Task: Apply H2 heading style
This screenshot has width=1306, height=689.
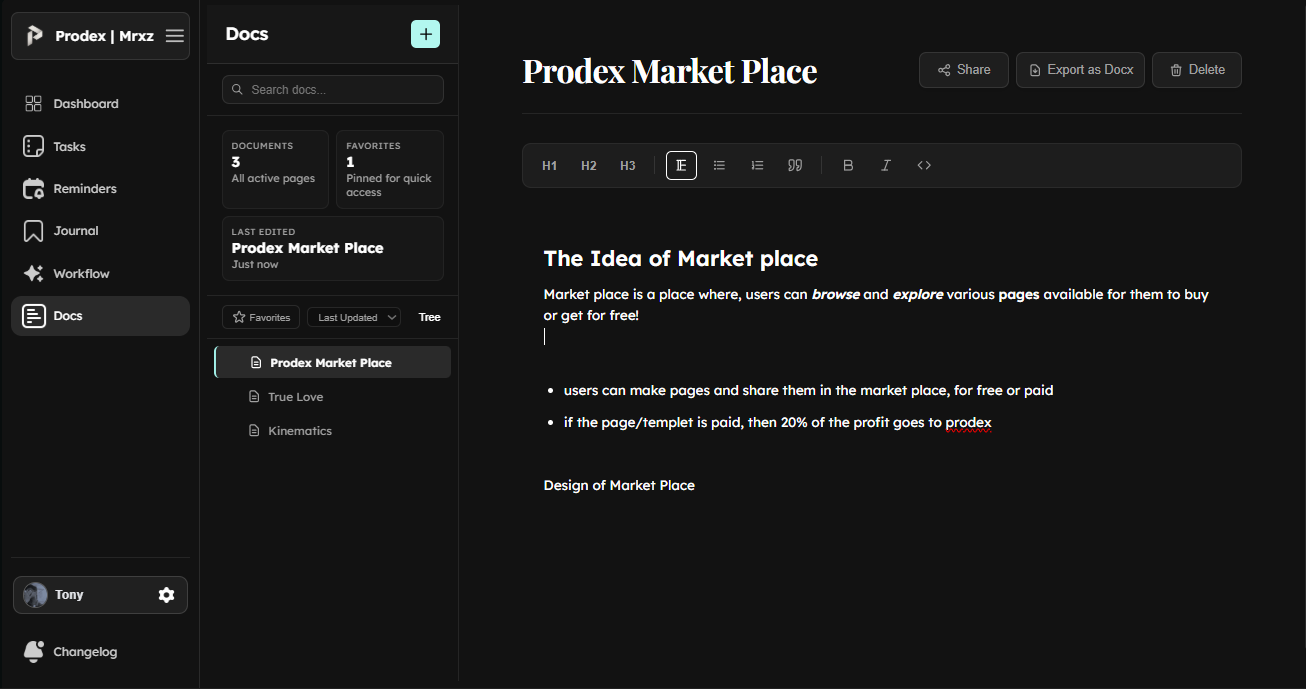Action: point(588,165)
